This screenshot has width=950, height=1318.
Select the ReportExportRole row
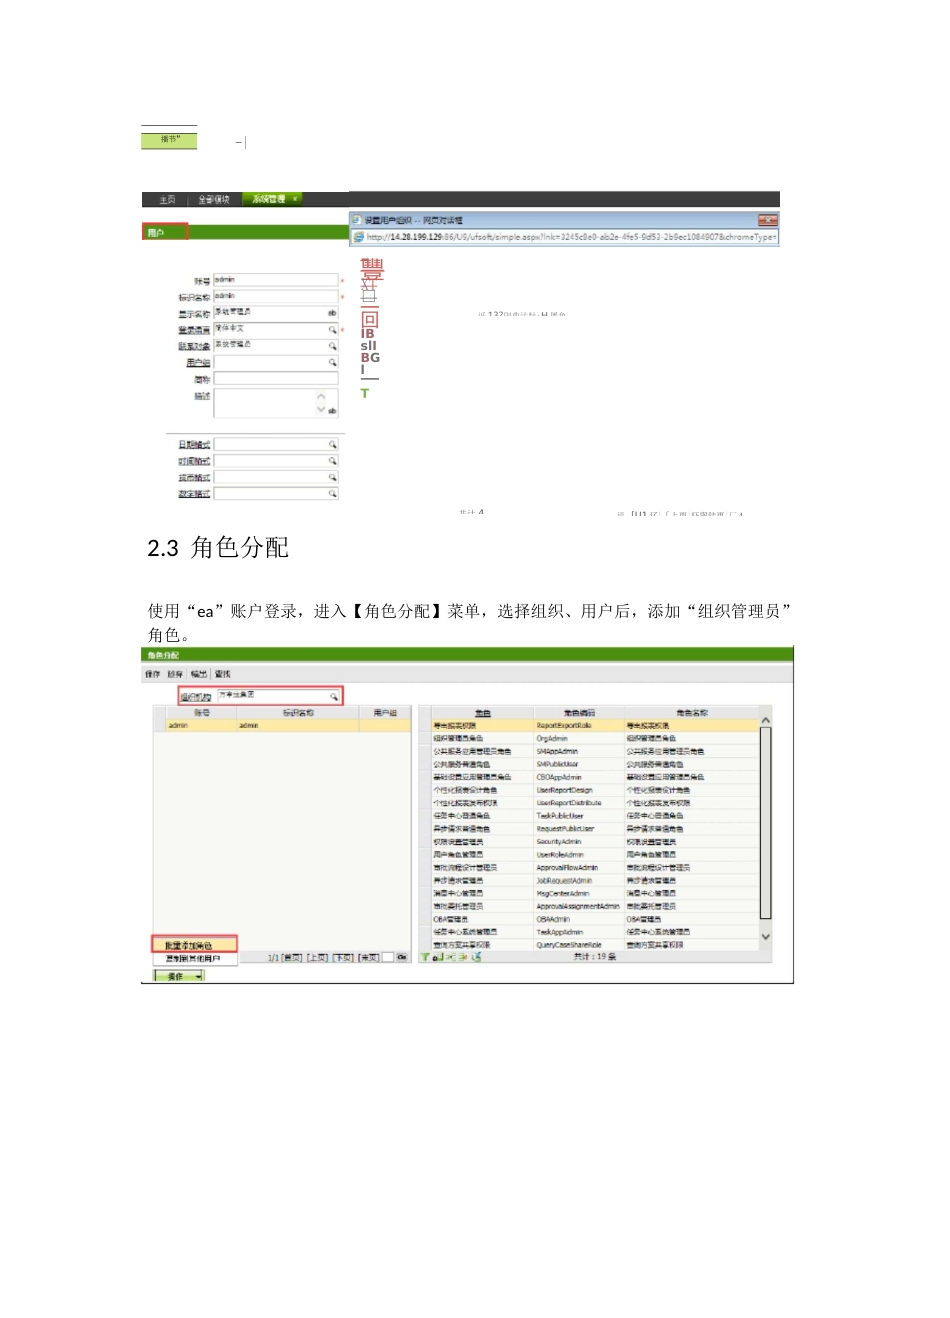point(589,725)
